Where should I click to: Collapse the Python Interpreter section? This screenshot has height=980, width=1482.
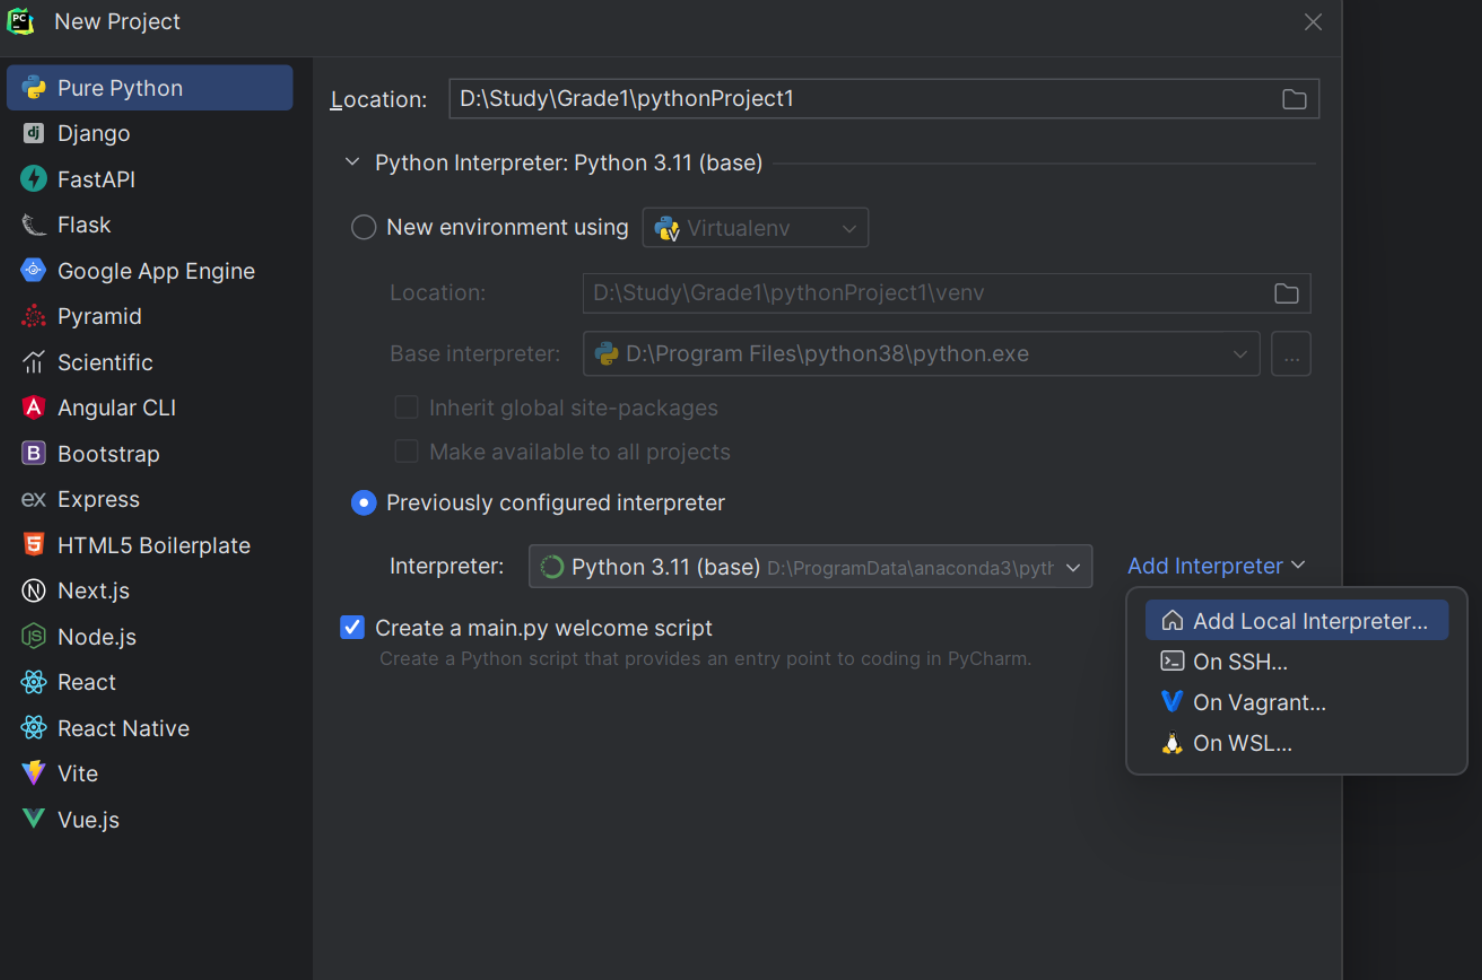click(x=352, y=162)
